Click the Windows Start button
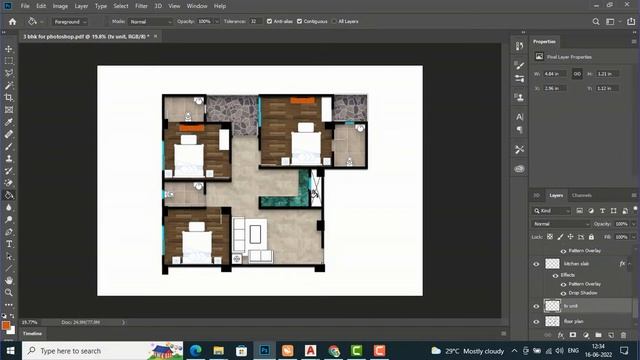This screenshot has height=360, width=640. click(10, 351)
